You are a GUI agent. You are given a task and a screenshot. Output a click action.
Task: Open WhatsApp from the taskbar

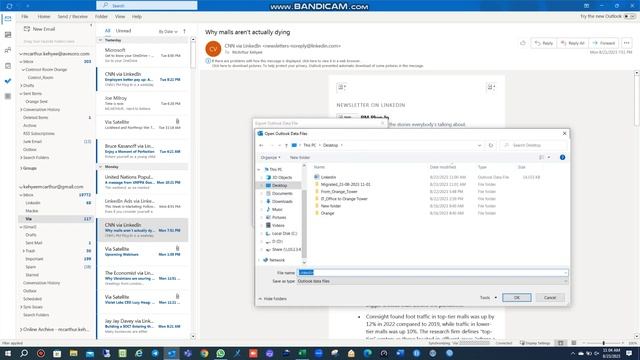pos(220,353)
